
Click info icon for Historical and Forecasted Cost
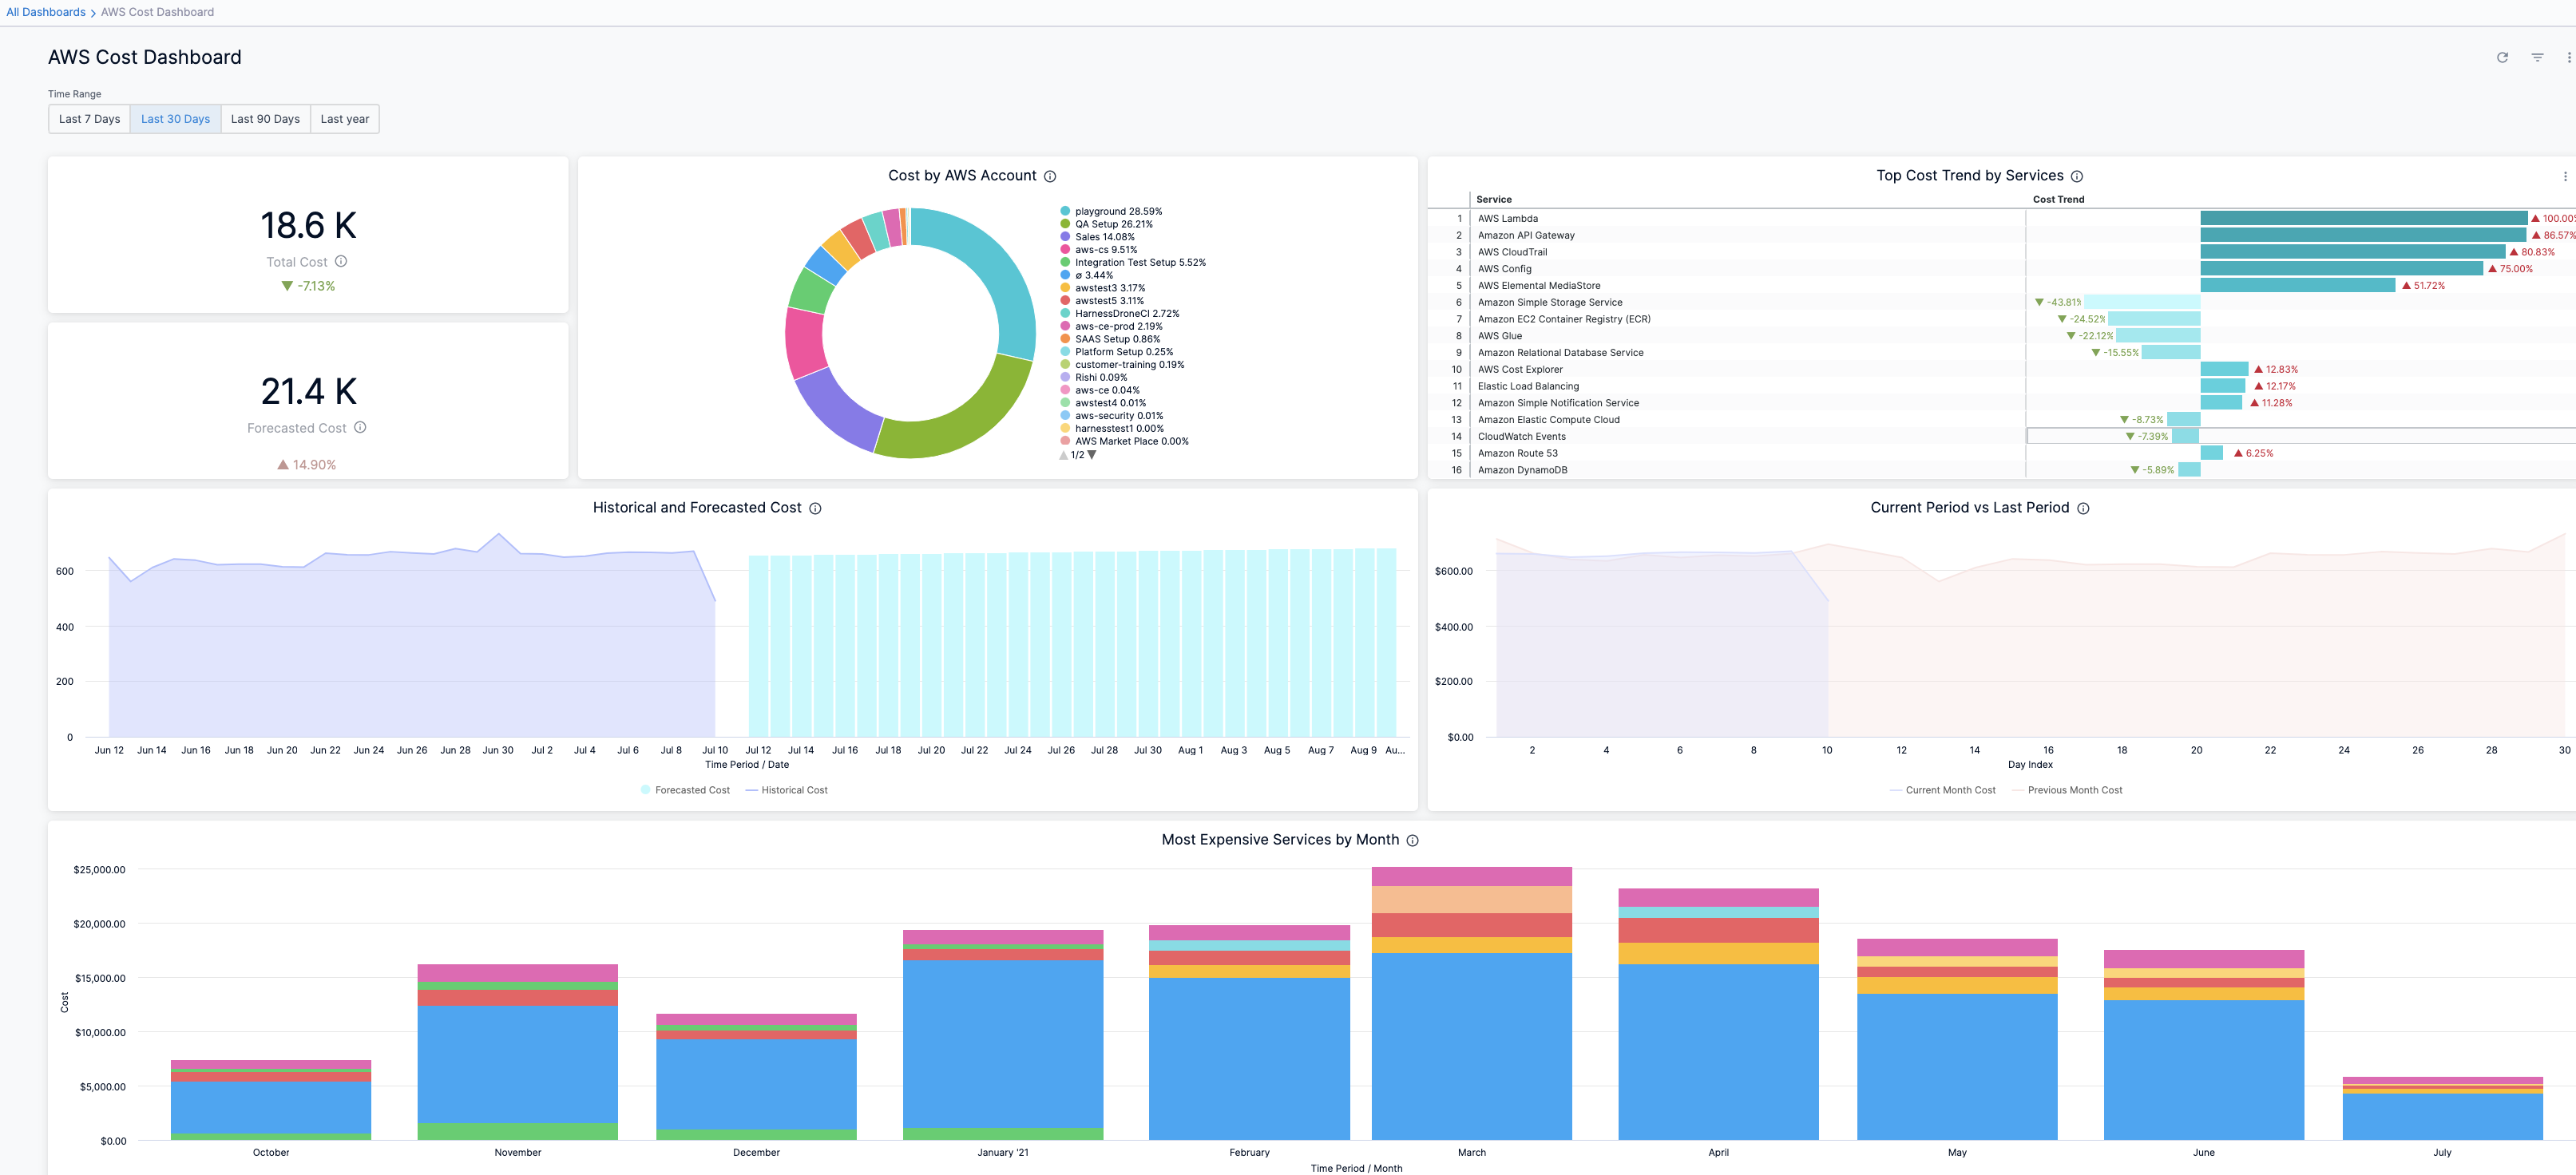tap(815, 508)
